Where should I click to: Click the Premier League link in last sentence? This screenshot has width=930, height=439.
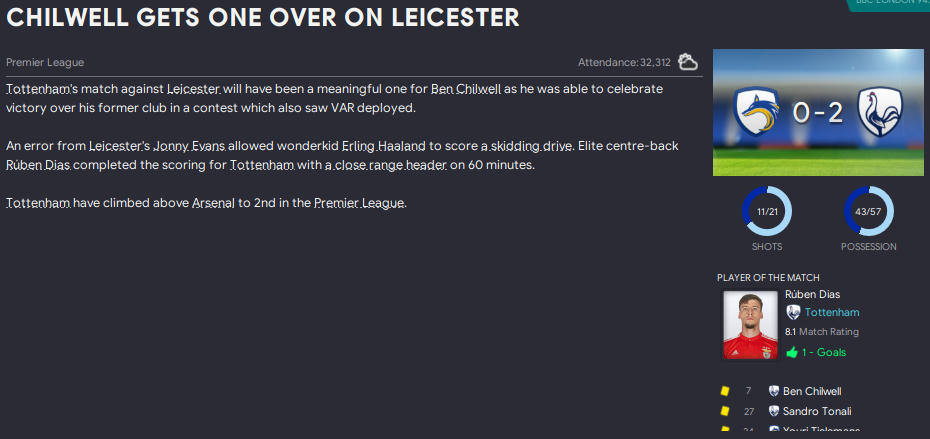click(358, 203)
